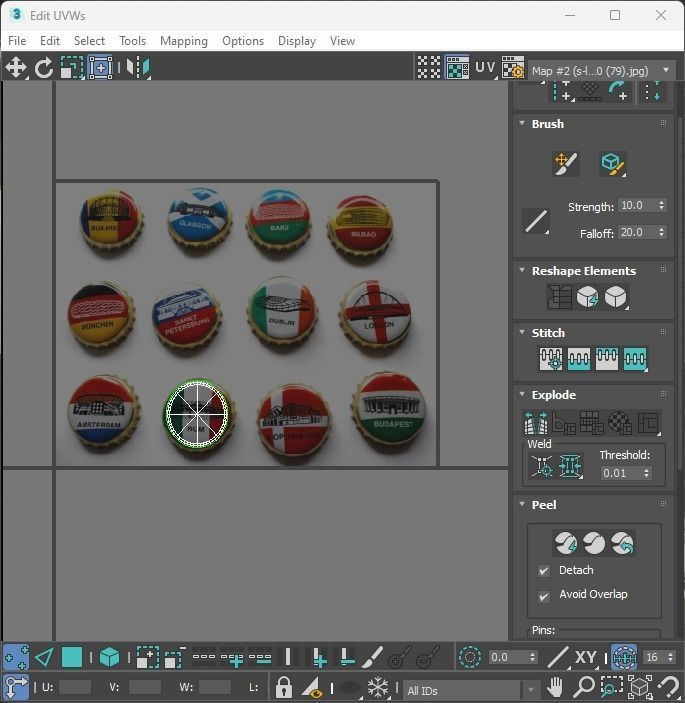Viewport: 685px width, 703px height.
Task: Click the selected Rome bottle cap UV cluster
Action: pos(197,414)
